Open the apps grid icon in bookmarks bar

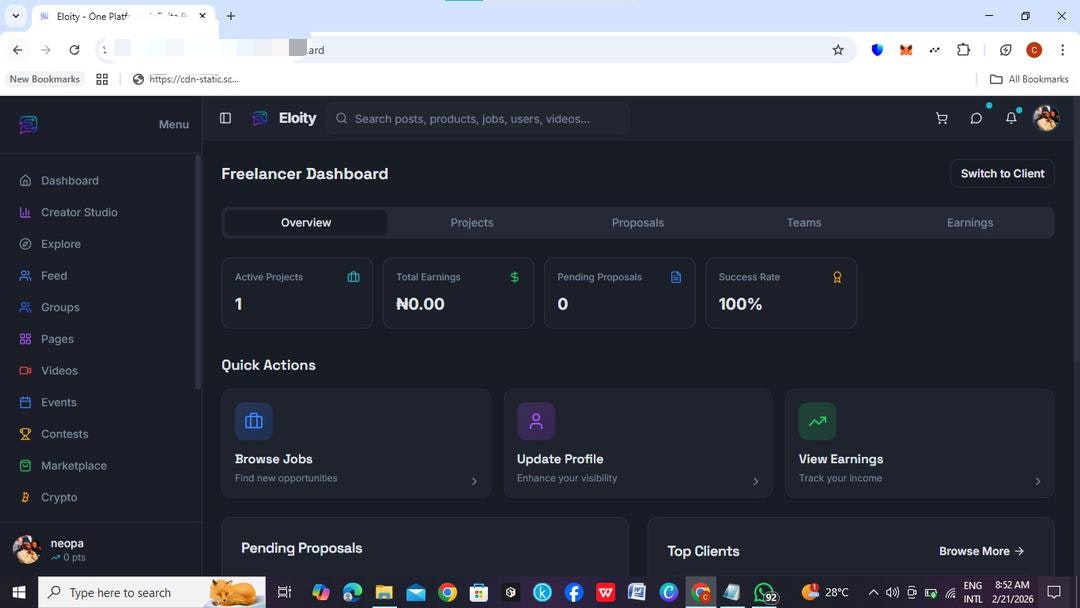[102, 79]
